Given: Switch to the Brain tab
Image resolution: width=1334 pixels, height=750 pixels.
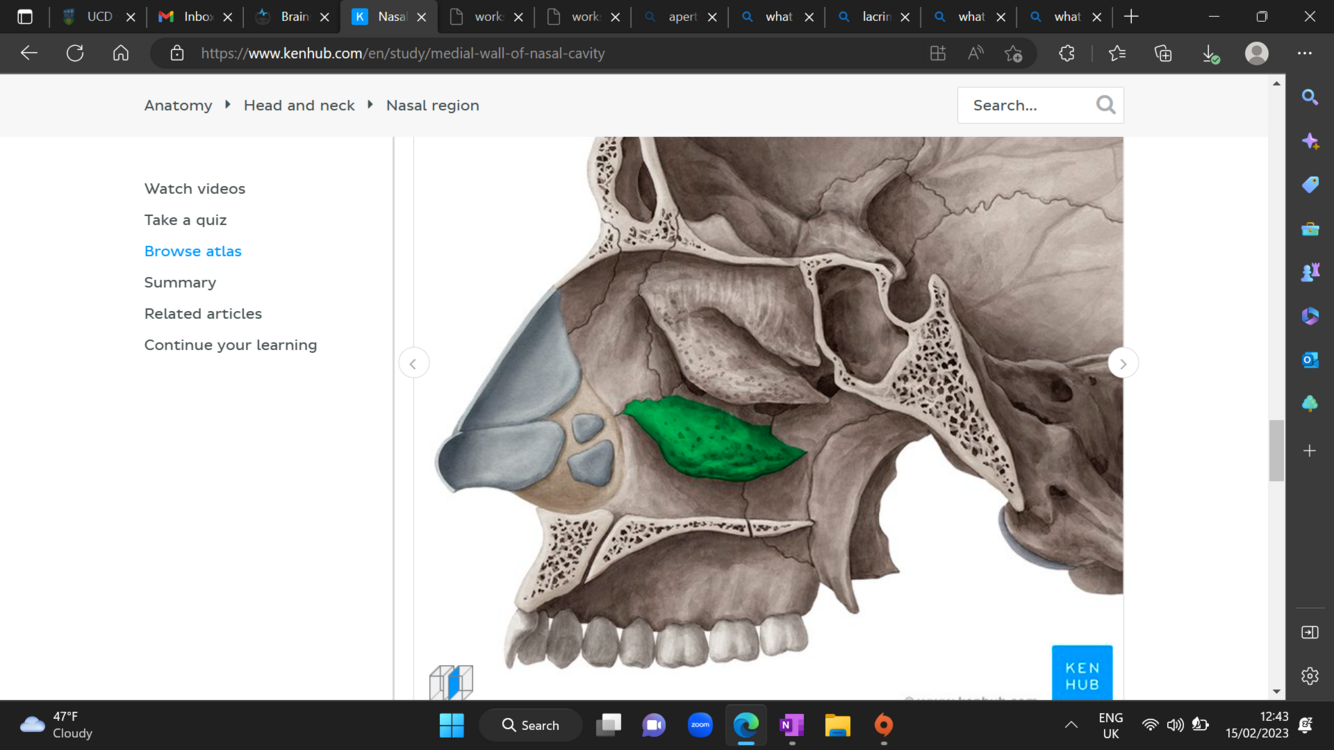Looking at the screenshot, I should tap(292, 17).
